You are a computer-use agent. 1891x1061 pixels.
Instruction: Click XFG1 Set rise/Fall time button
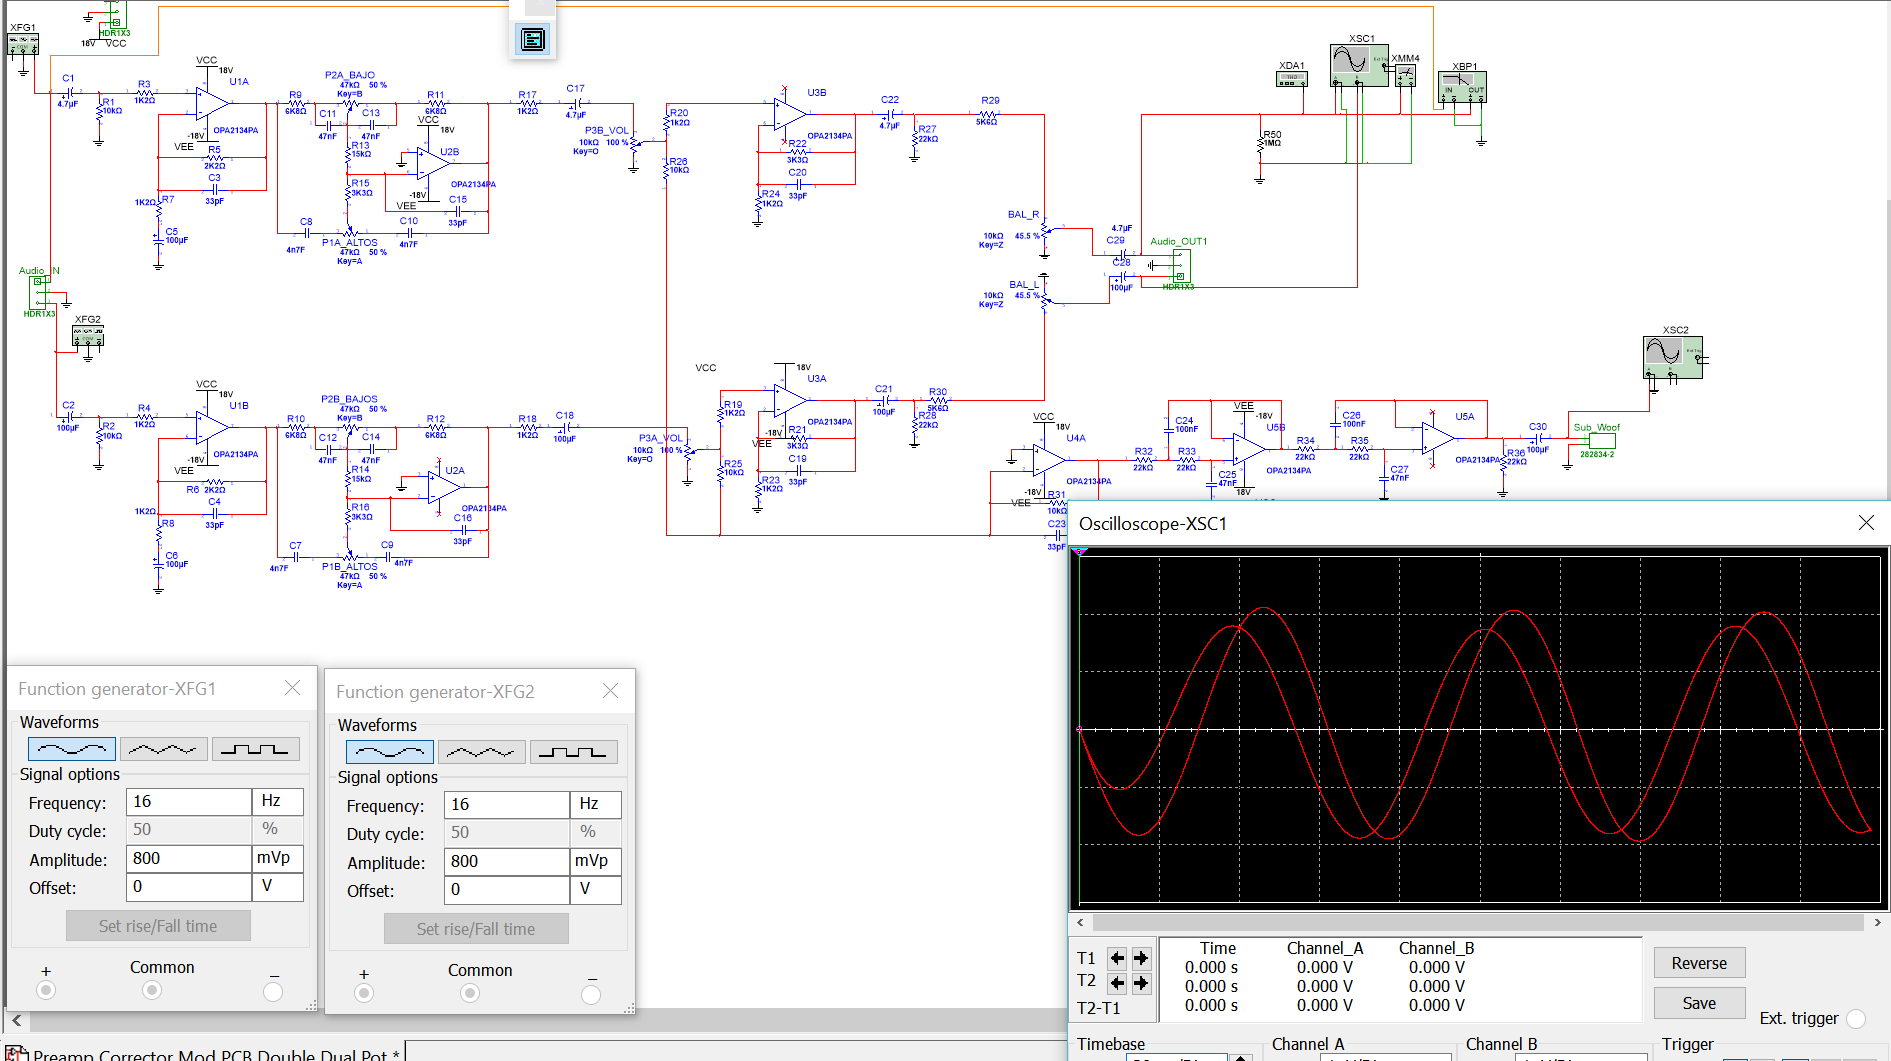158,926
